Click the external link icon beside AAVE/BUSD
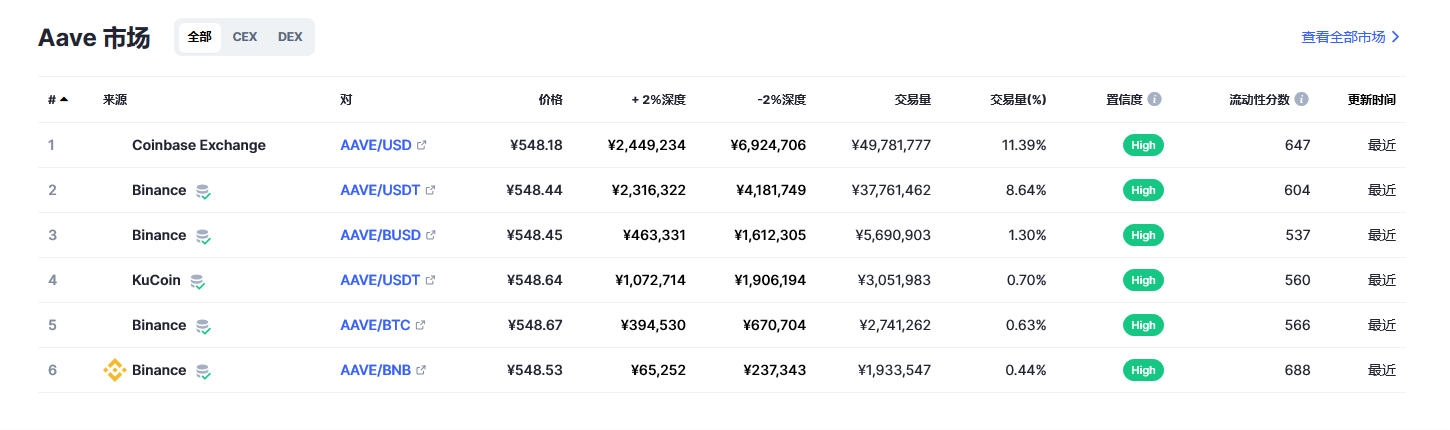Screen dimensions: 1450x430 click(x=431, y=235)
